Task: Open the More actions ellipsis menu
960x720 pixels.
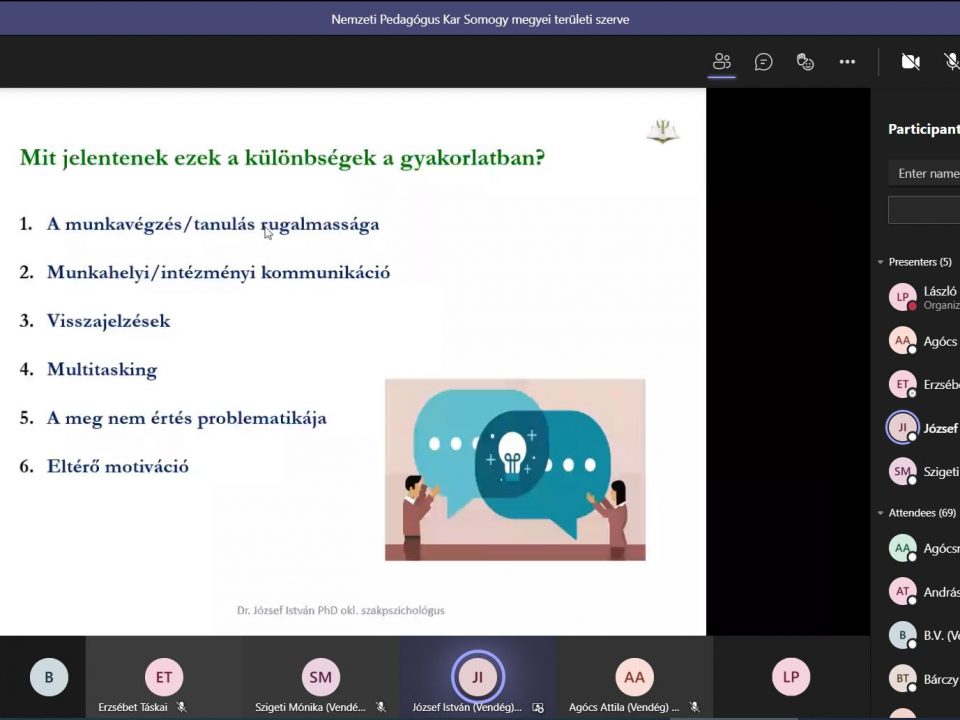Action: click(x=847, y=62)
